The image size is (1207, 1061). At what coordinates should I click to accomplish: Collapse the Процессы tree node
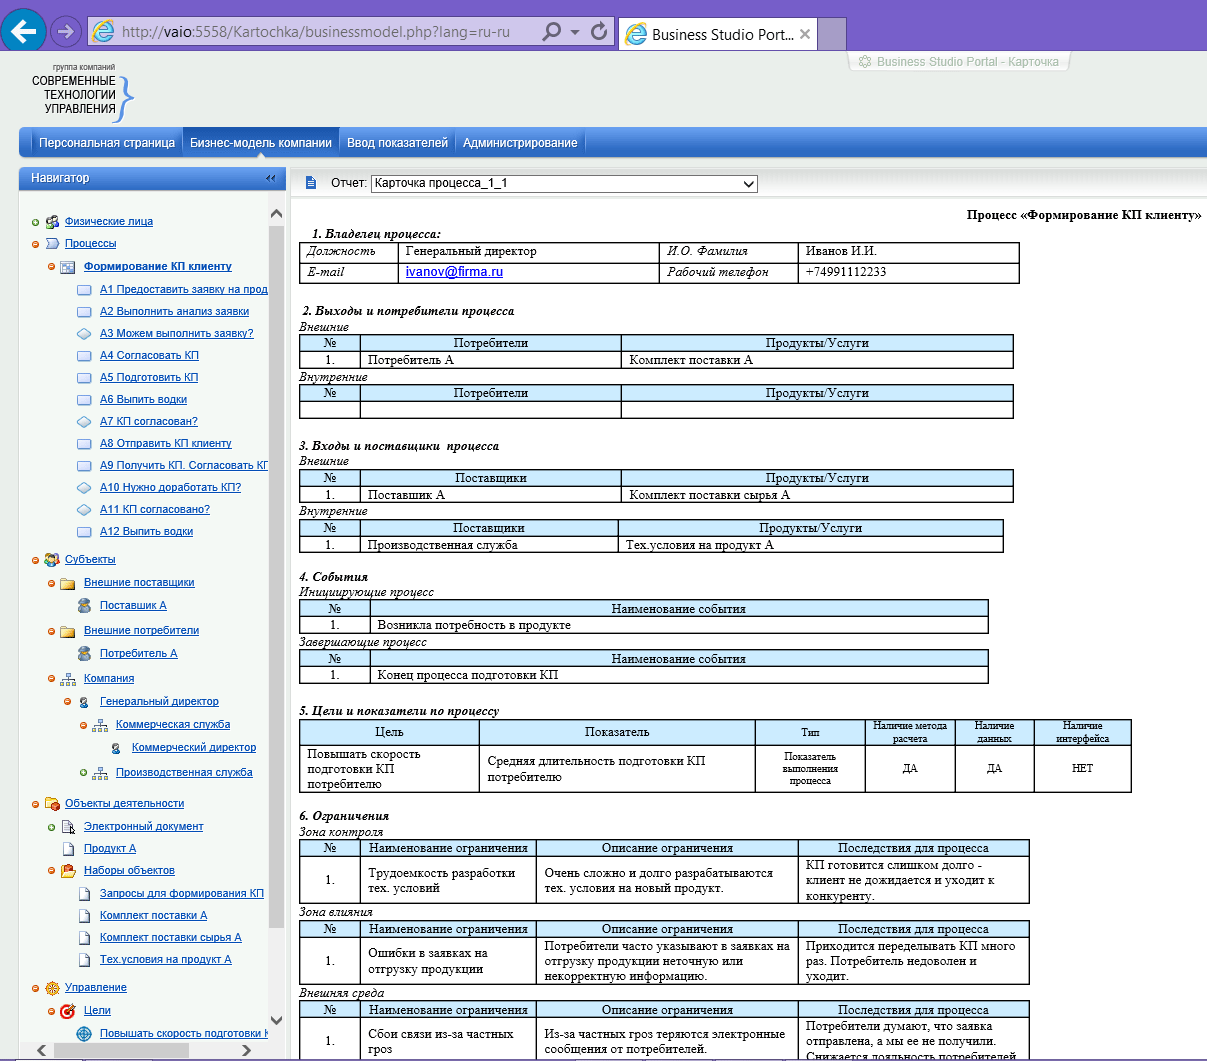tap(36, 244)
